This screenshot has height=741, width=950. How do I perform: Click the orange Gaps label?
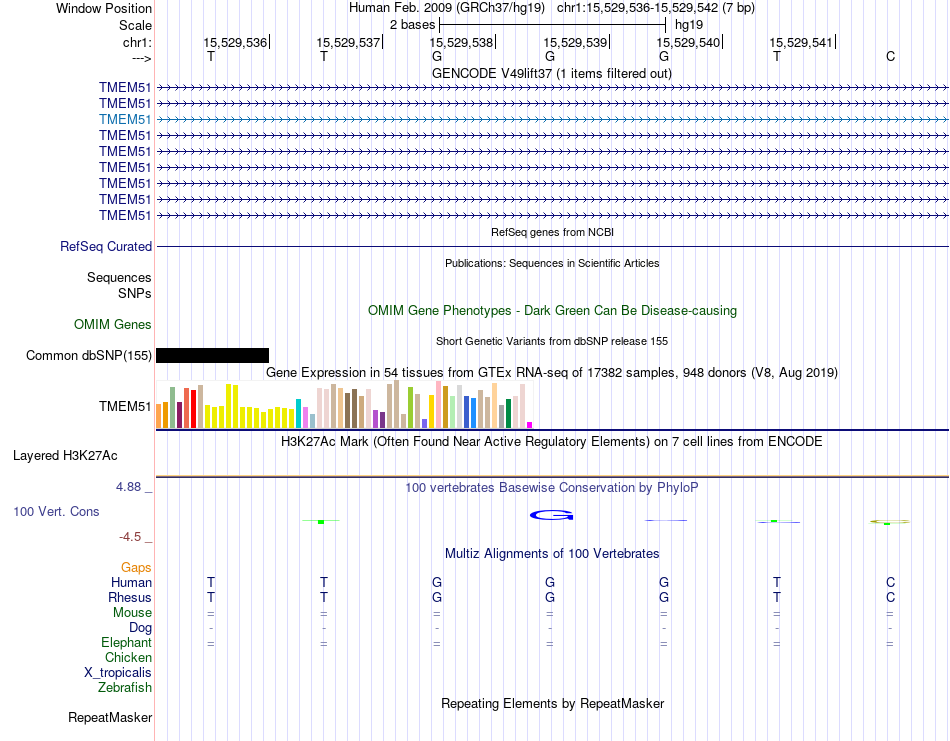[136, 568]
